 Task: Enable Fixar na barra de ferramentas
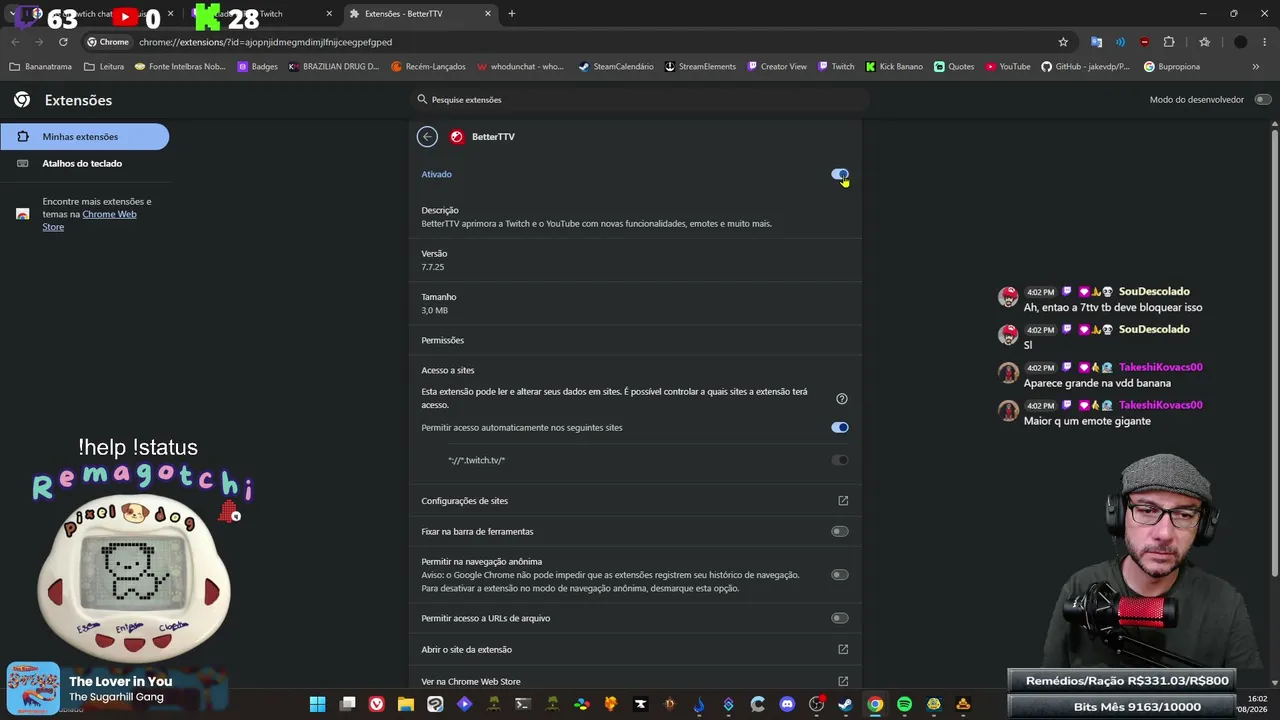point(840,531)
